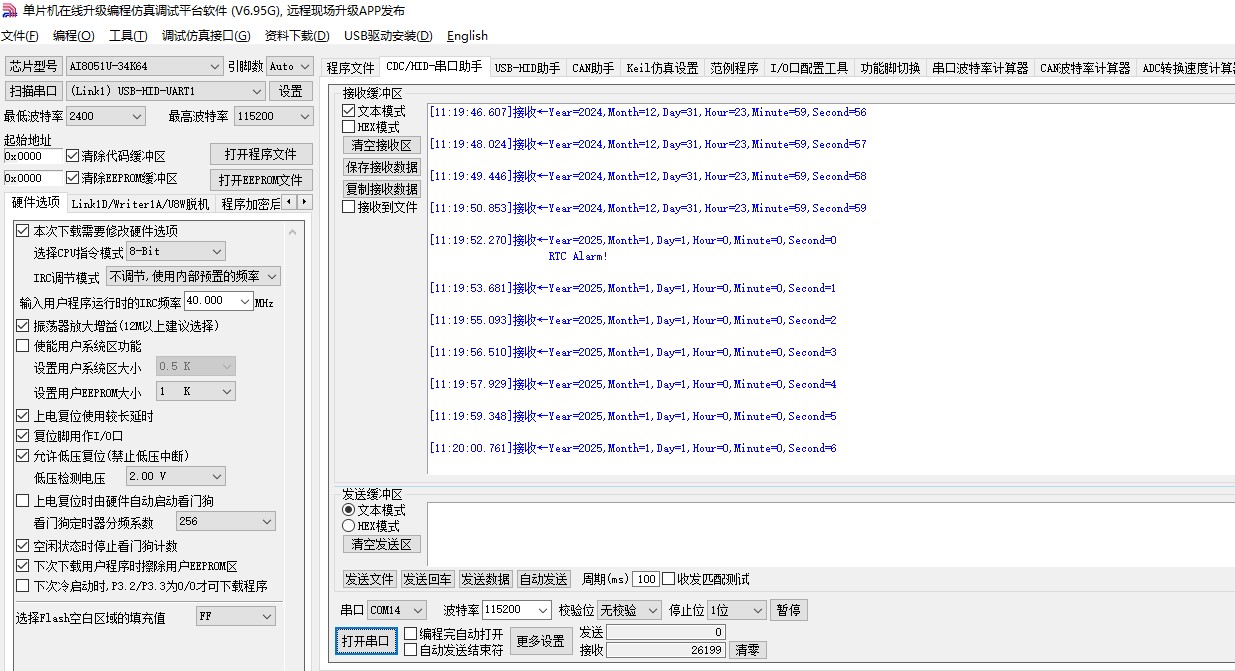This screenshot has width=1235, height=671.
Task: Open the CAN波特率计算器 tab
Action: [x=1085, y=68]
